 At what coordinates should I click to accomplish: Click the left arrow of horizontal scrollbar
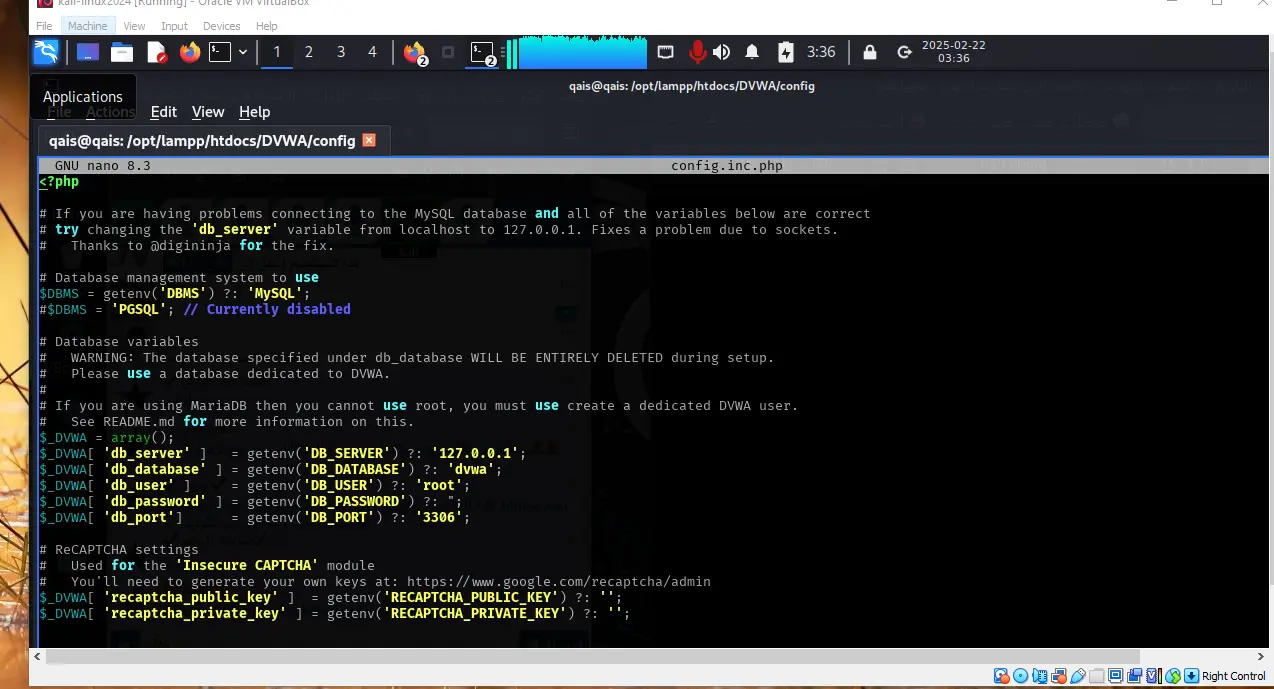click(x=38, y=656)
